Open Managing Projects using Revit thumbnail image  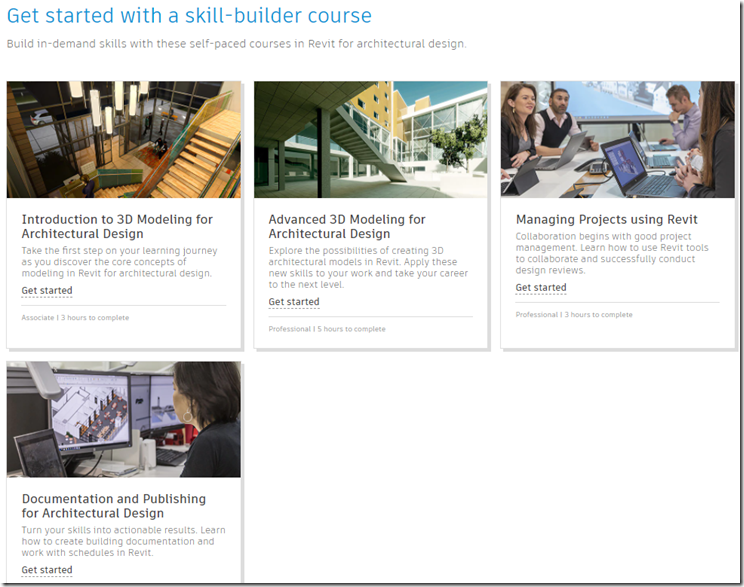click(618, 140)
